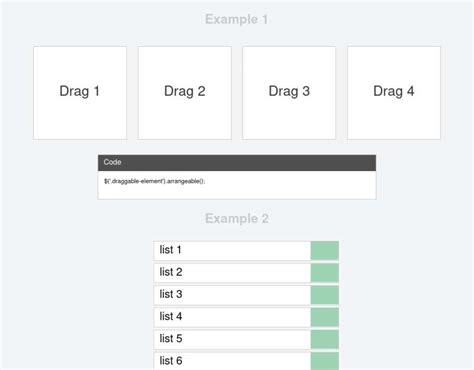474x370 pixels.
Task: Select the list 2 row
Action: click(246, 273)
